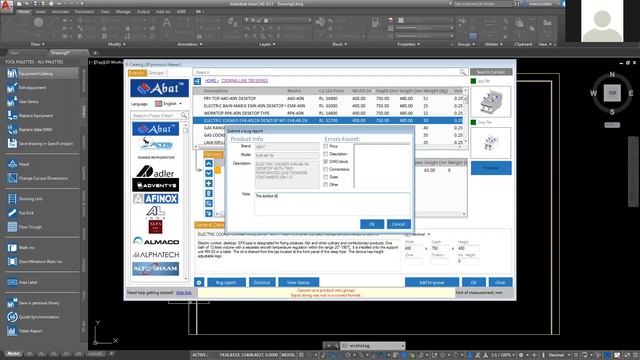640x360 pixels.
Task: Select the AFINOX brand logo
Action: pos(156,199)
